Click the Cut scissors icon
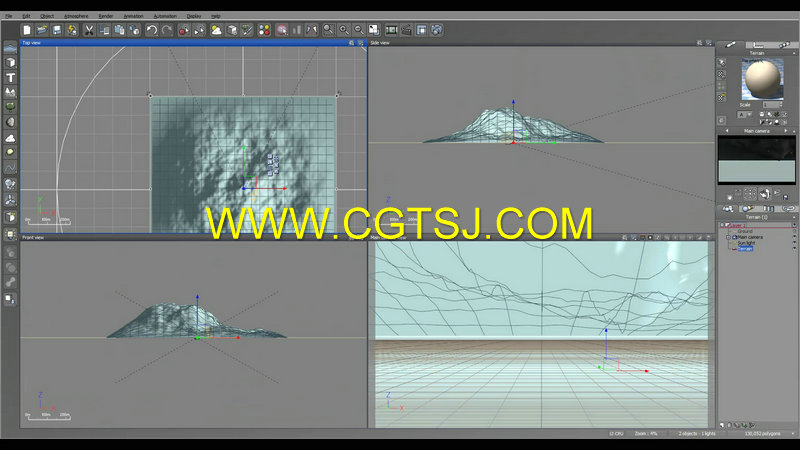 tap(89, 30)
